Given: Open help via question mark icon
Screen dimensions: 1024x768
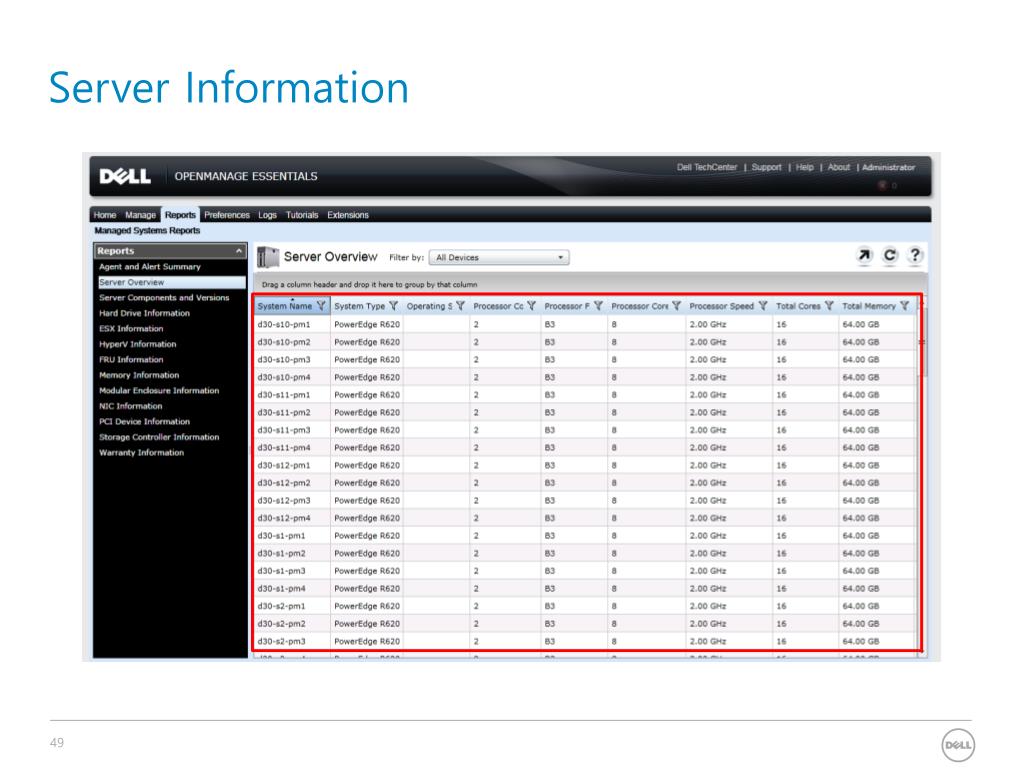Looking at the screenshot, I should [915, 255].
